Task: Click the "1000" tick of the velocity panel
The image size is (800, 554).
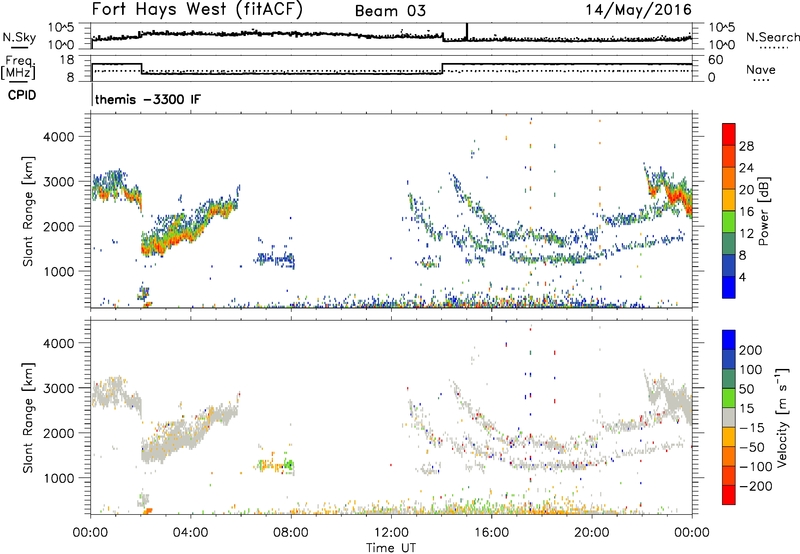Action: coord(58,478)
